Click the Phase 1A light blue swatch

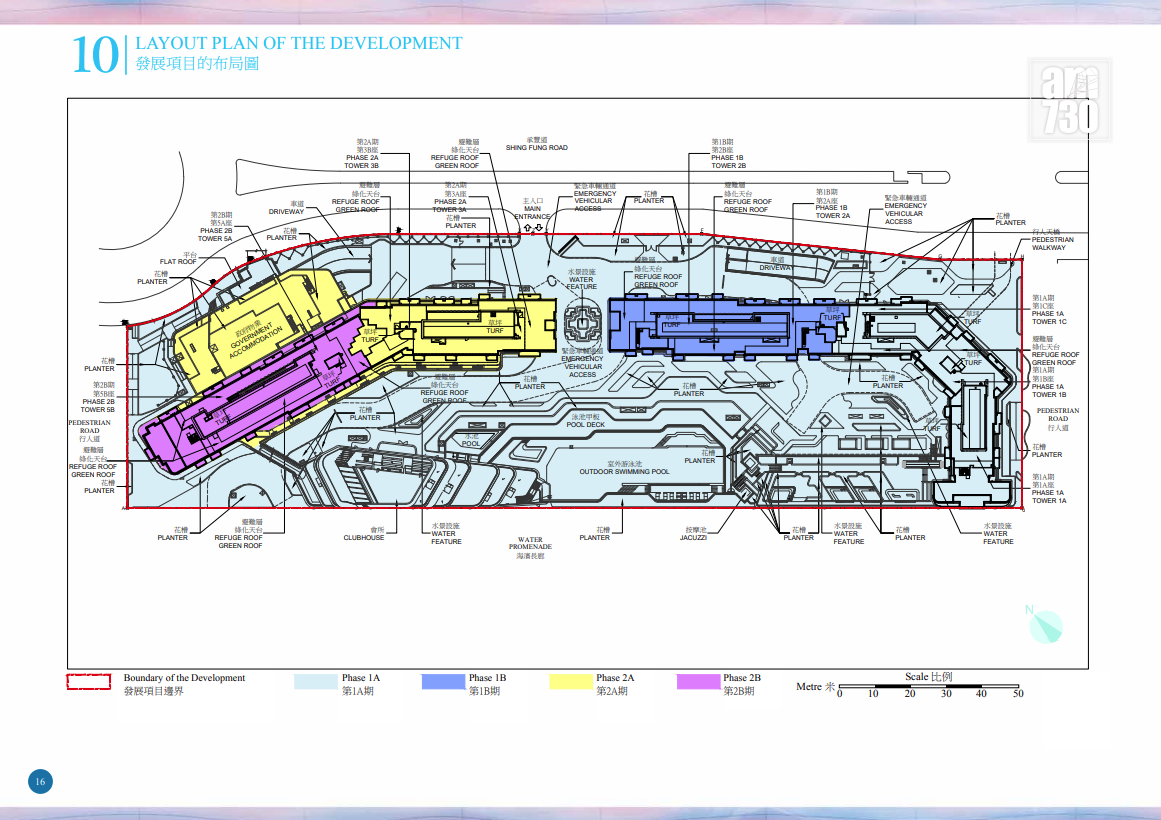315,681
